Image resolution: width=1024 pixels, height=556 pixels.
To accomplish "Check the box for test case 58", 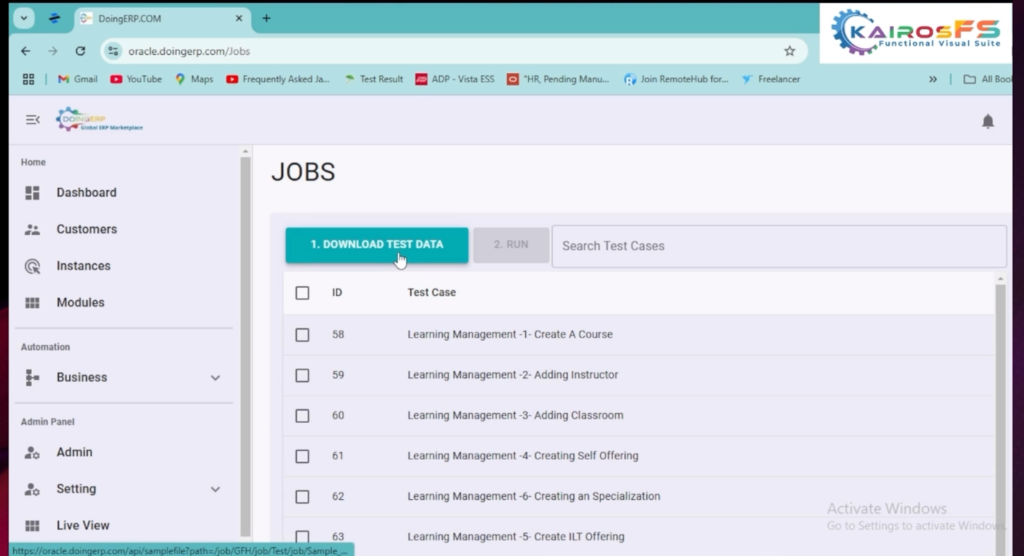I will [x=302, y=335].
